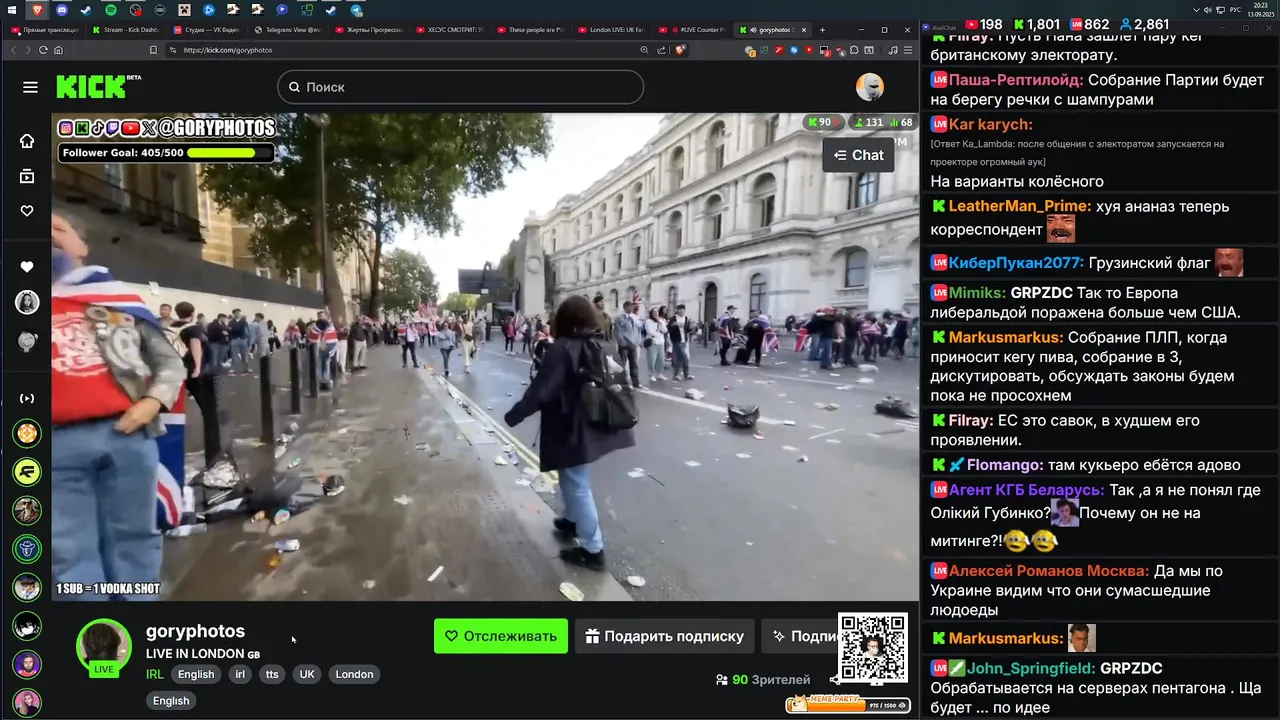Click the LIVE IN LONDON stream title
Image resolution: width=1280 pixels, height=720 pixels.
pyautogui.click(x=203, y=654)
